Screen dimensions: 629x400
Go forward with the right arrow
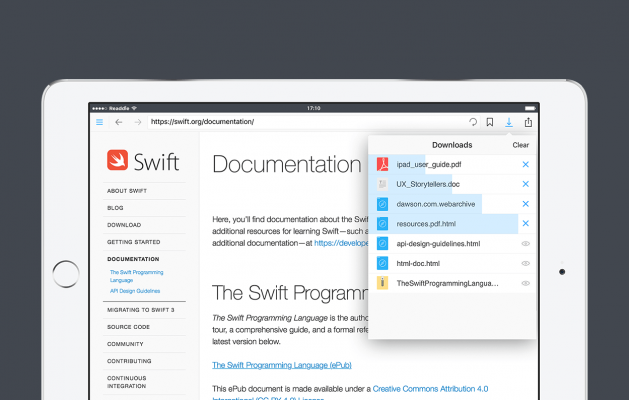click(x=138, y=122)
